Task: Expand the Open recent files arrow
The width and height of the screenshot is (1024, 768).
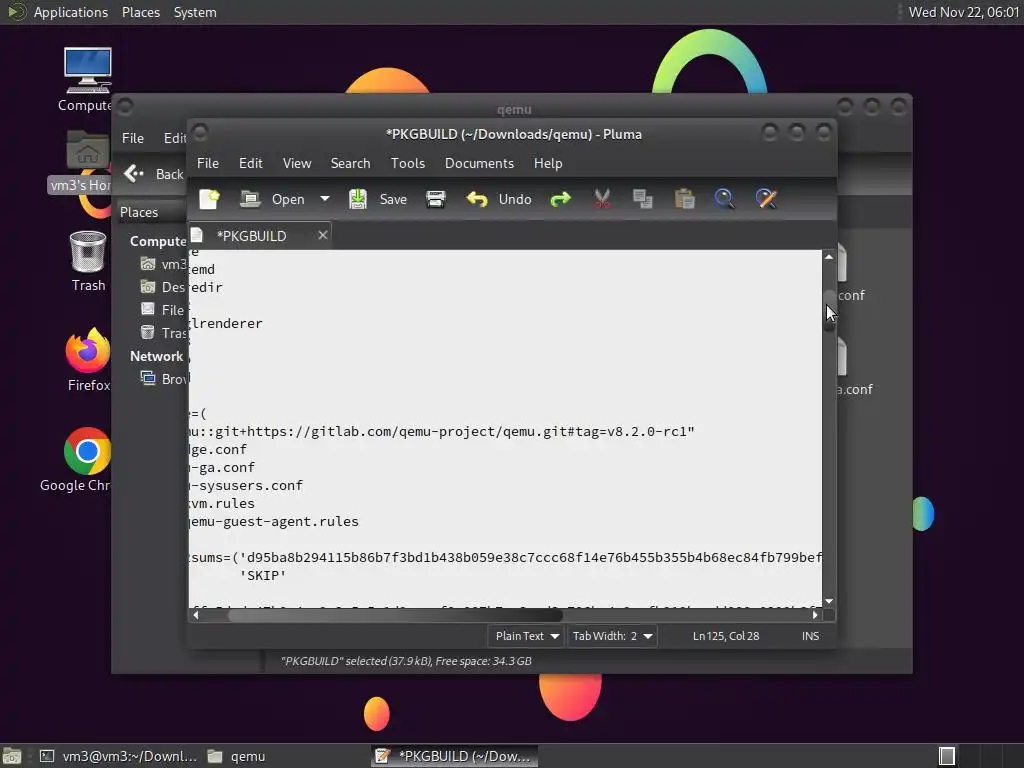Action: coord(325,199)
